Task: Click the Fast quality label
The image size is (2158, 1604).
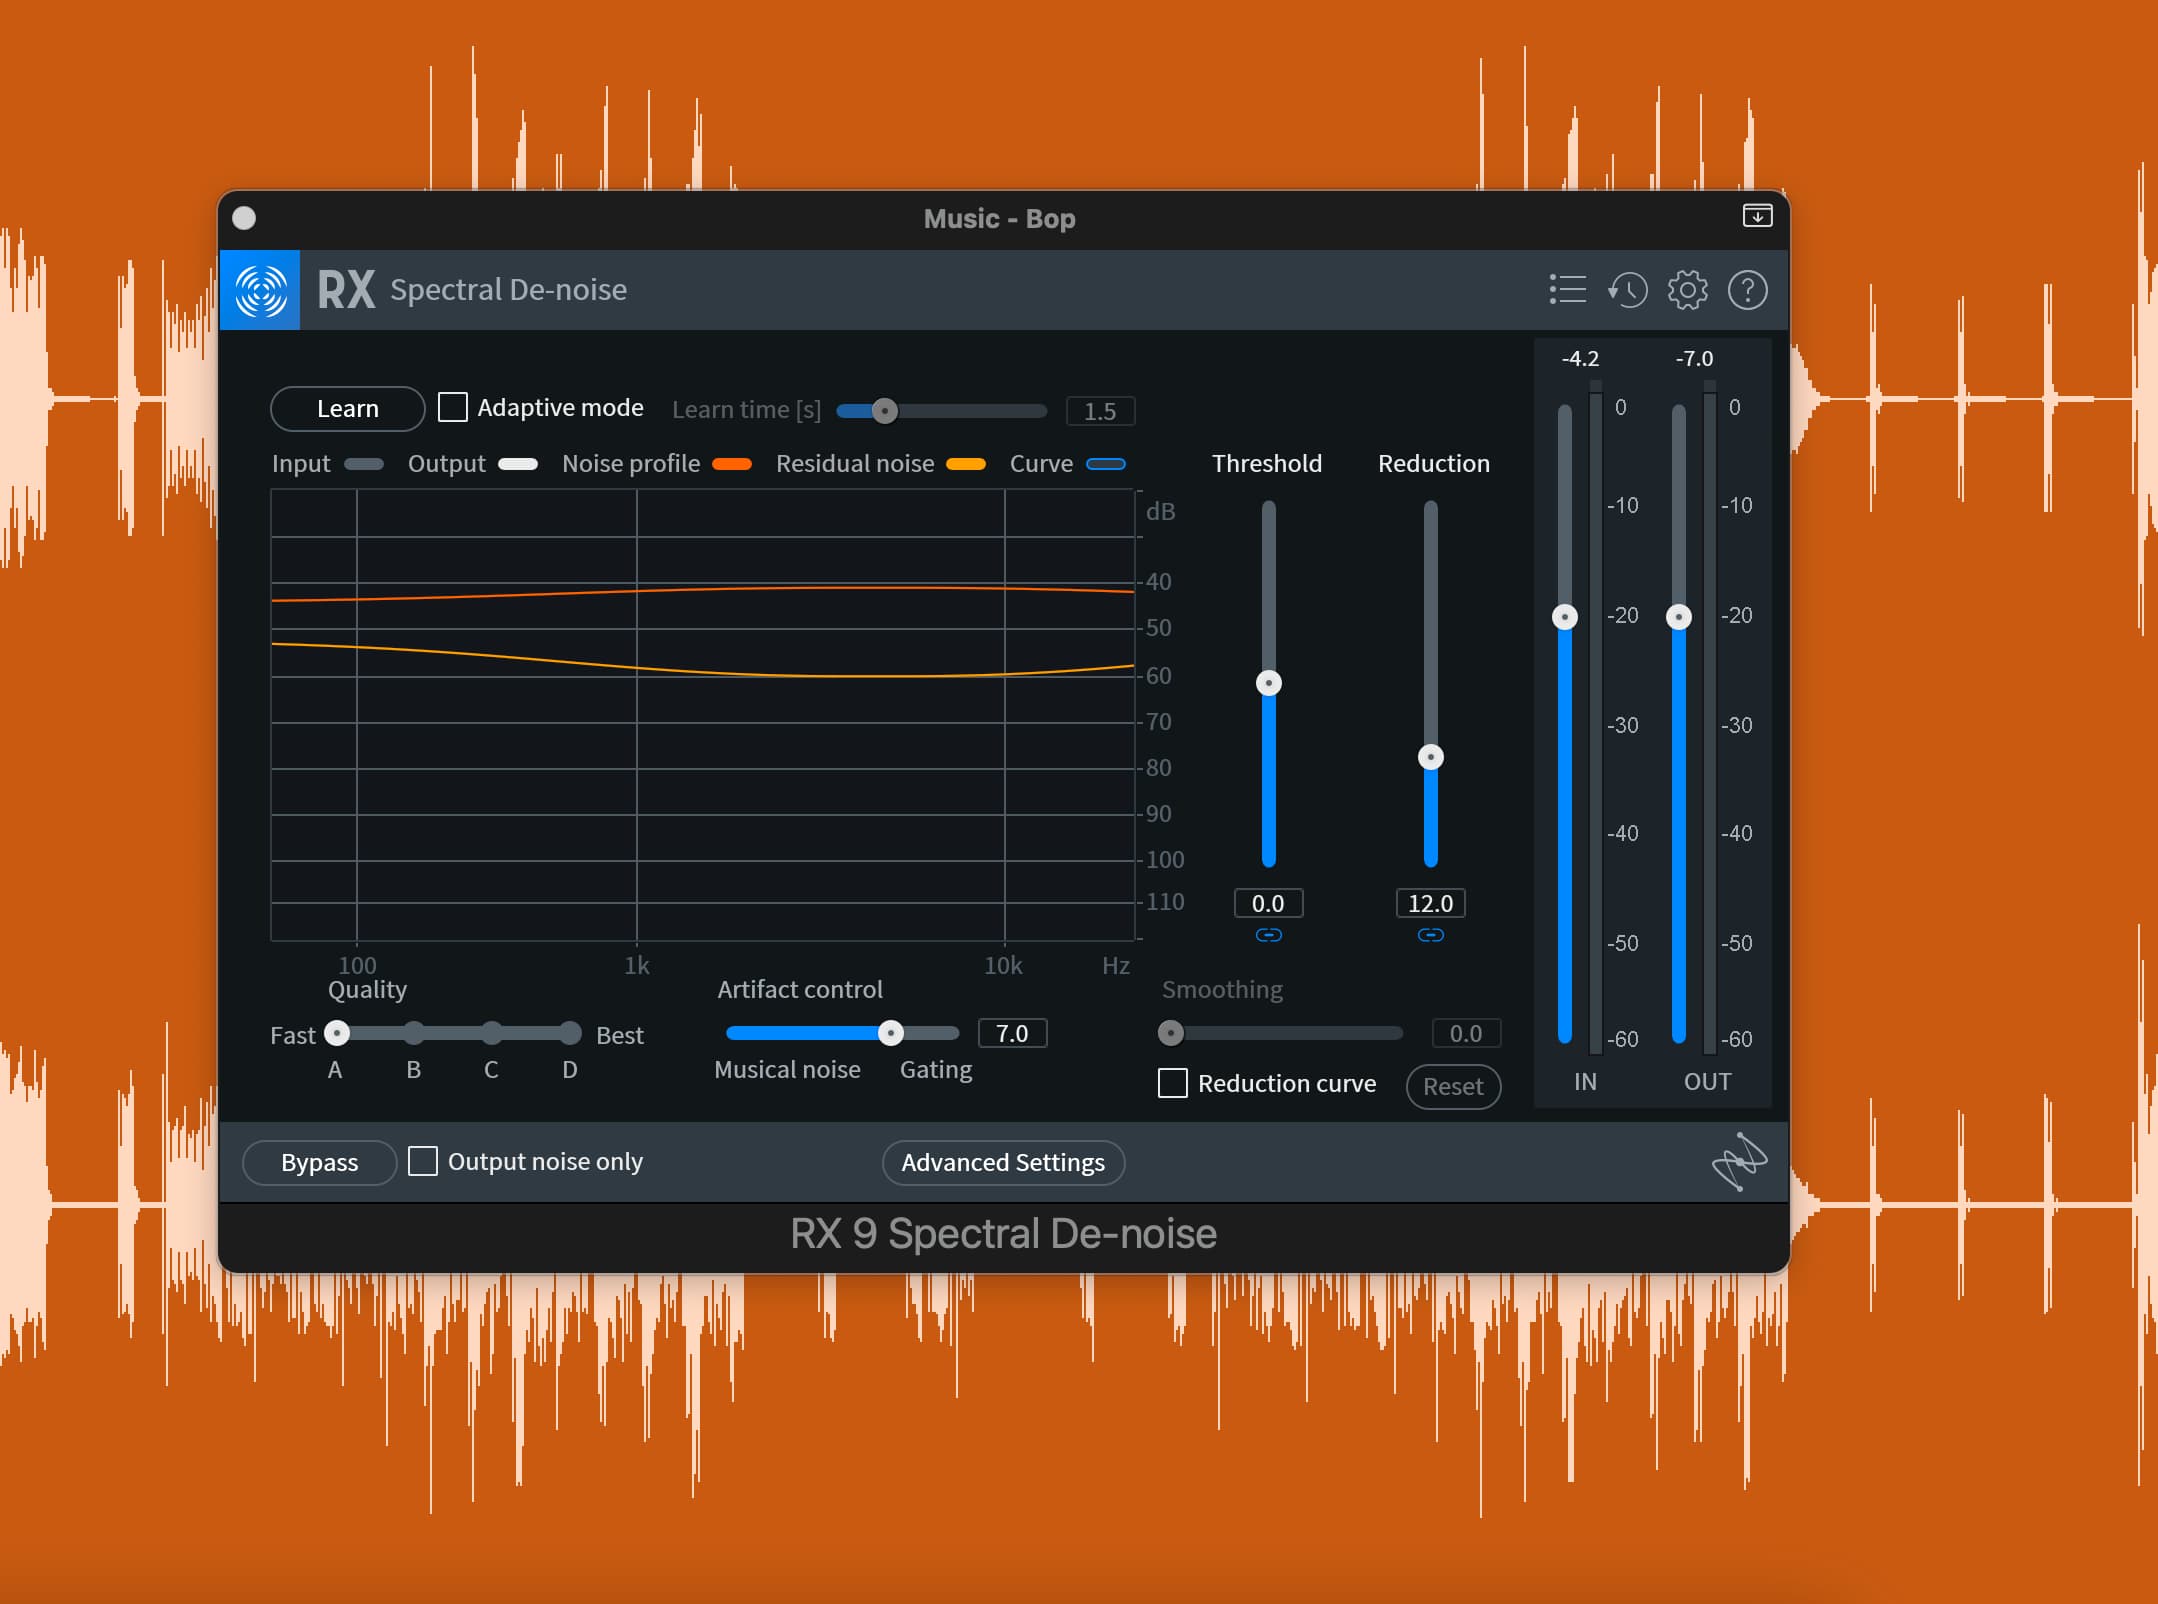Action: click(x=293, y=1035)
